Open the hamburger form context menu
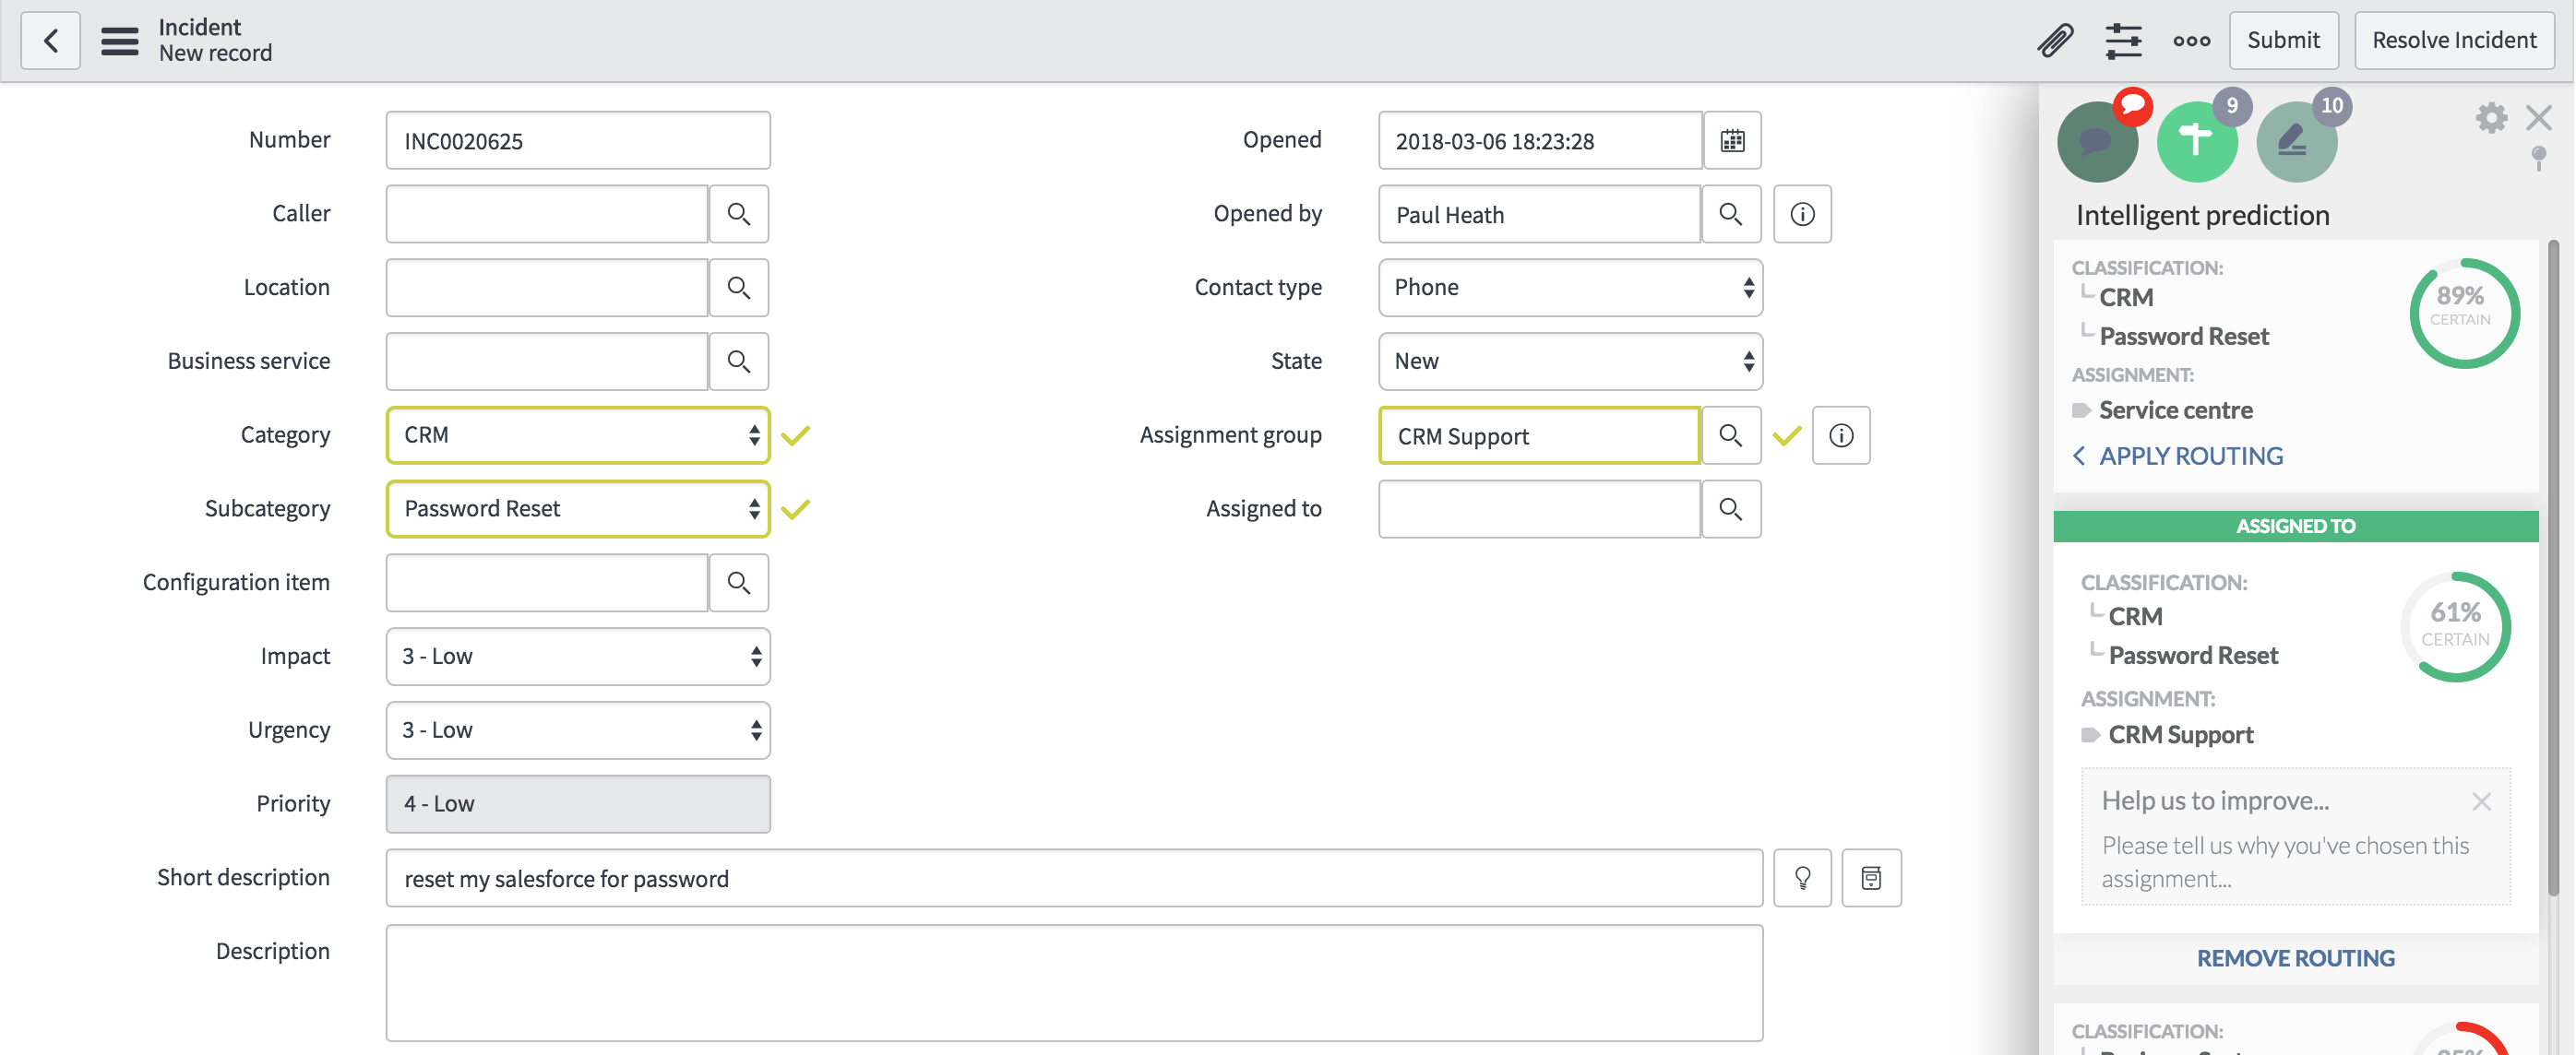The width and height of the screenshot is (2576, 1055). pos(120,41)
